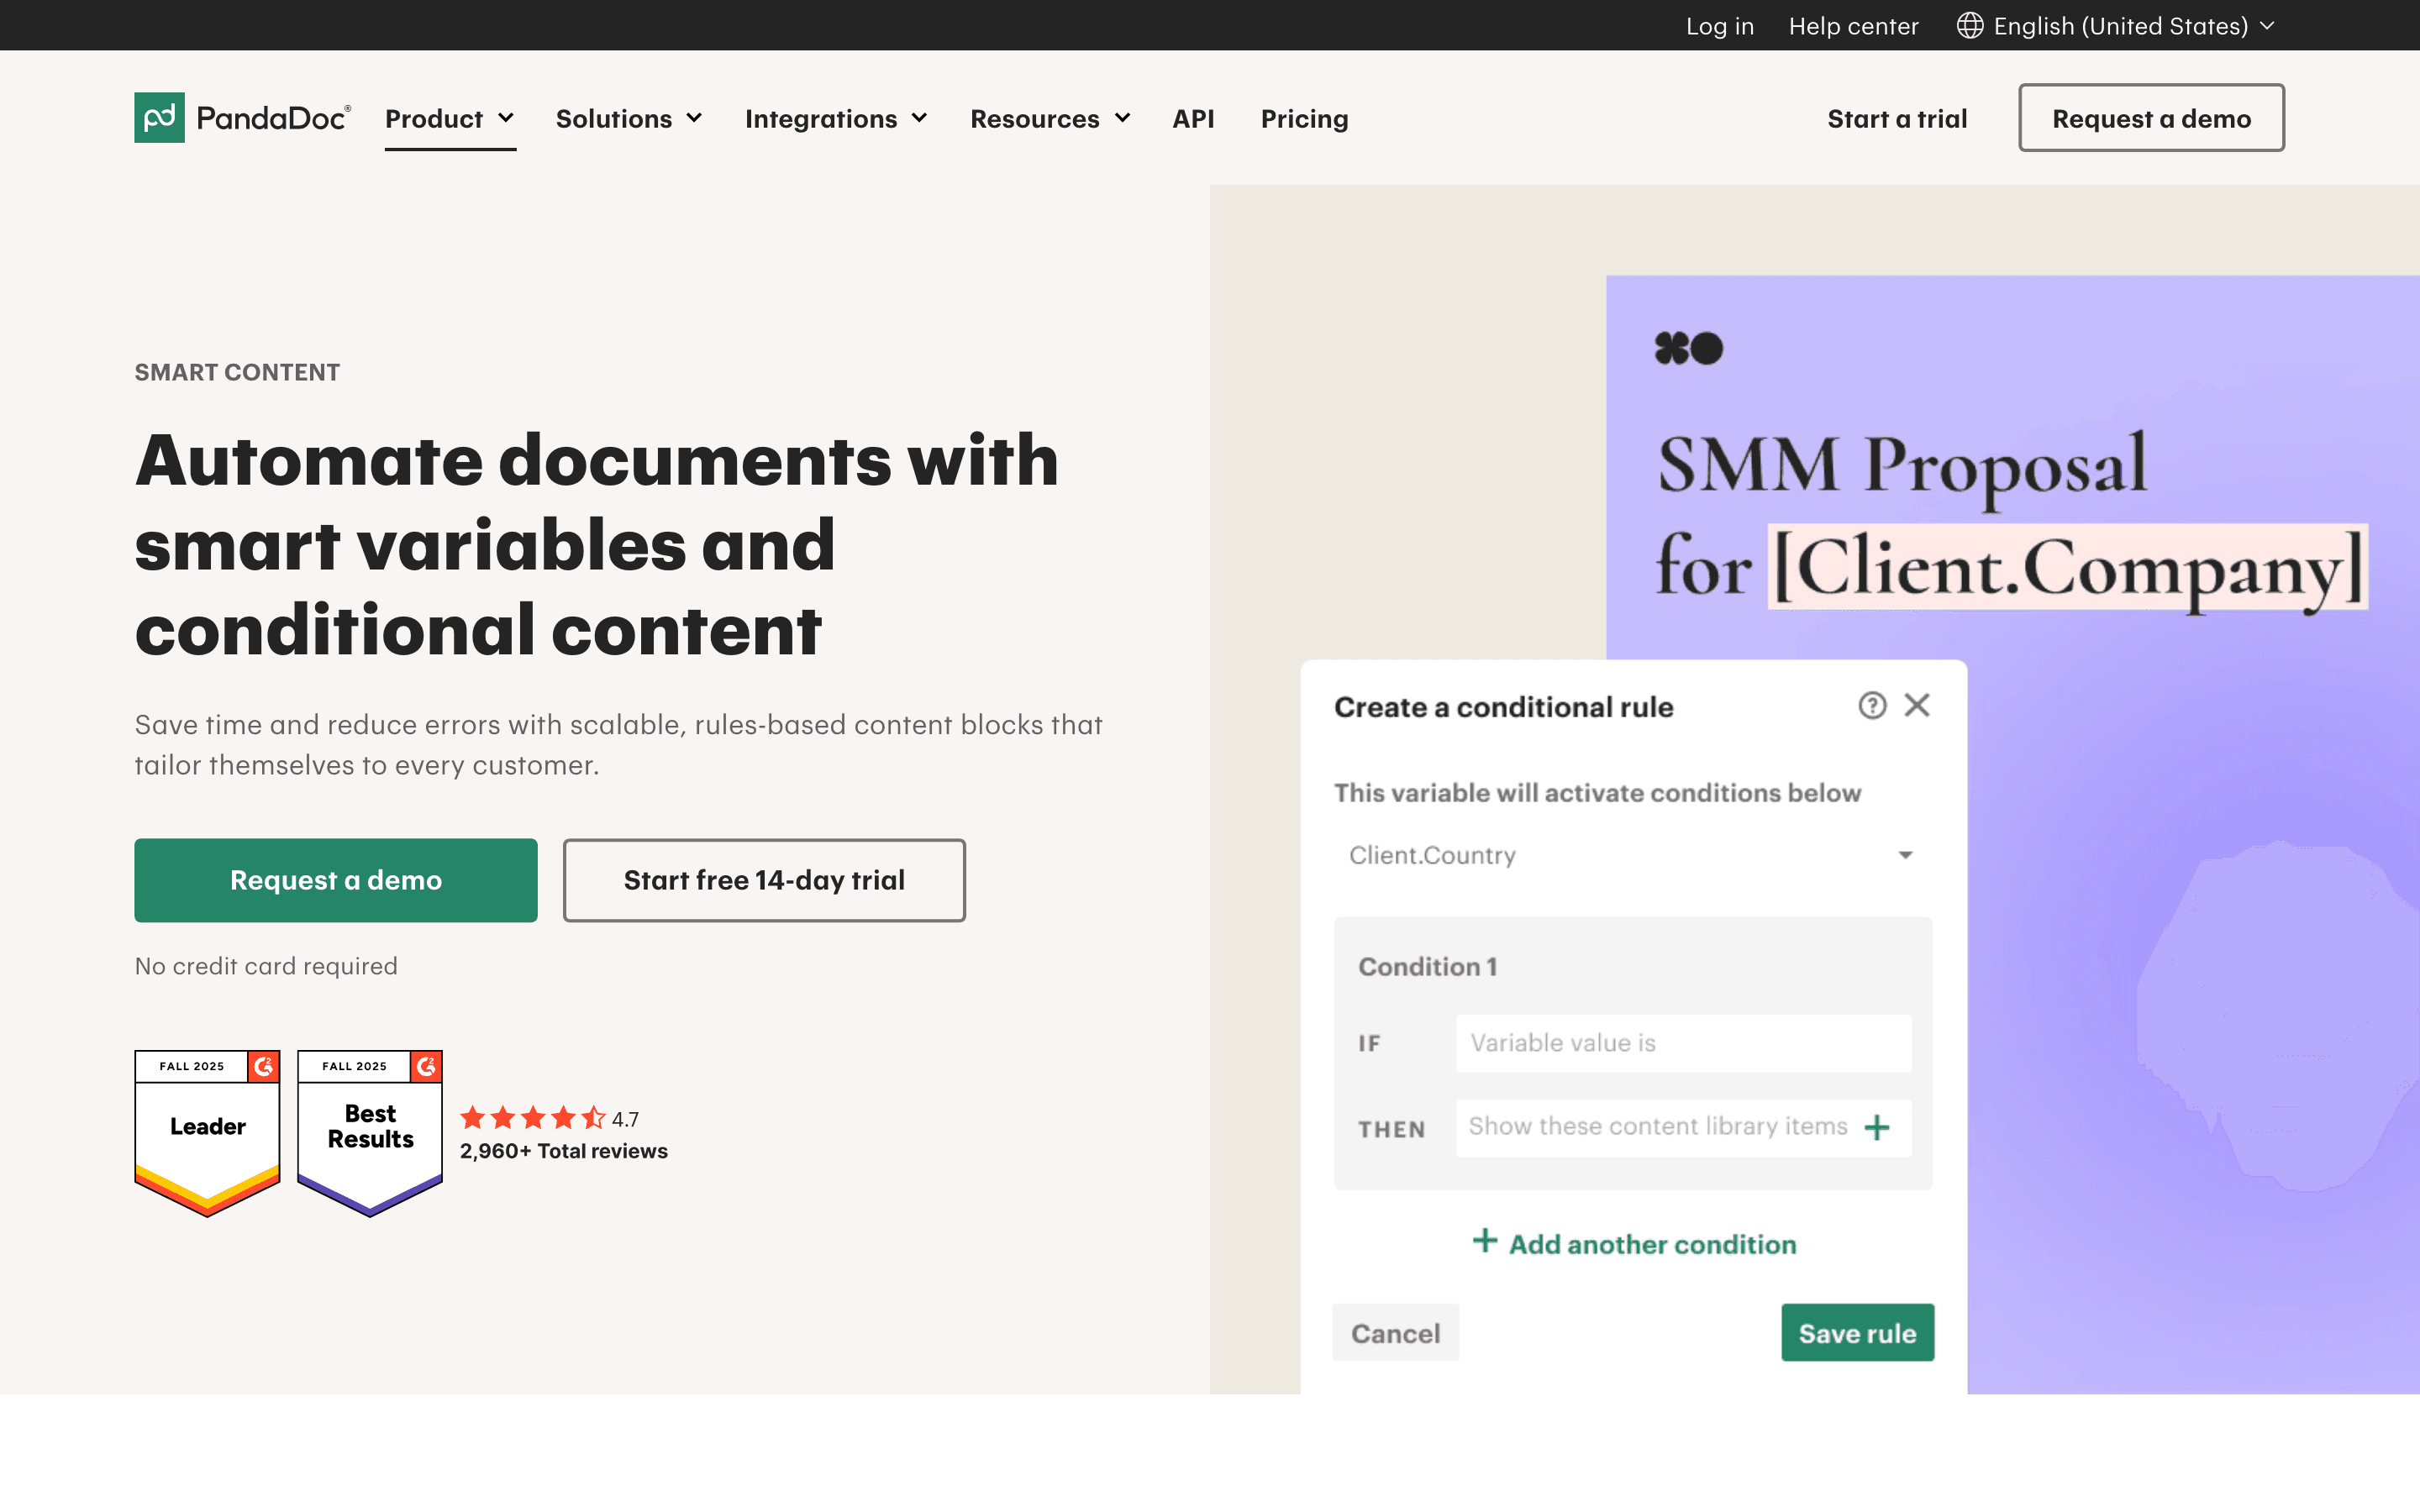
Task: Expand the Solutions dropdown
Action: (x=629, y=119)
